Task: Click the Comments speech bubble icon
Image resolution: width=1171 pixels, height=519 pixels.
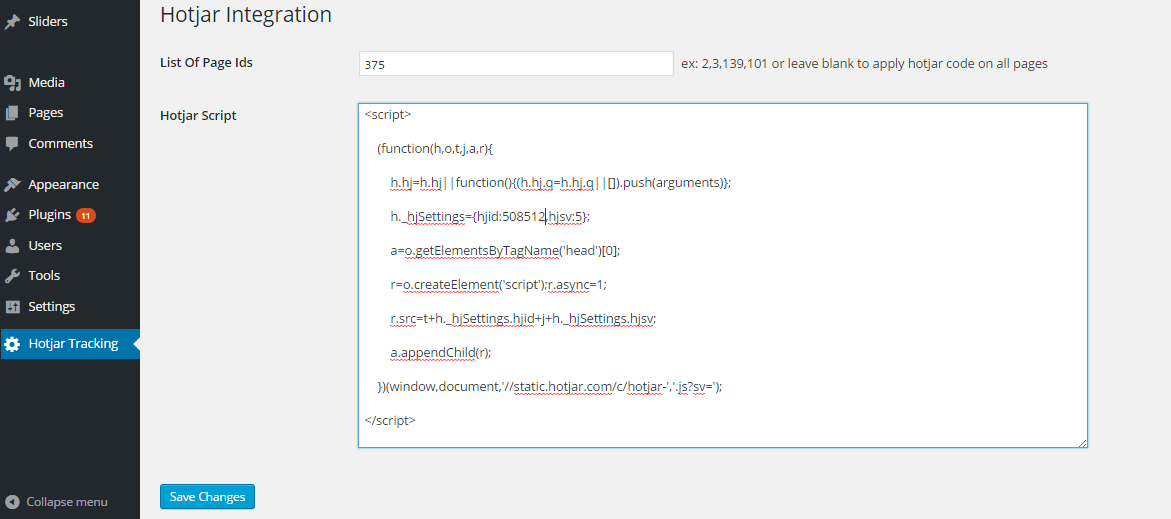Action: (12, 144)
